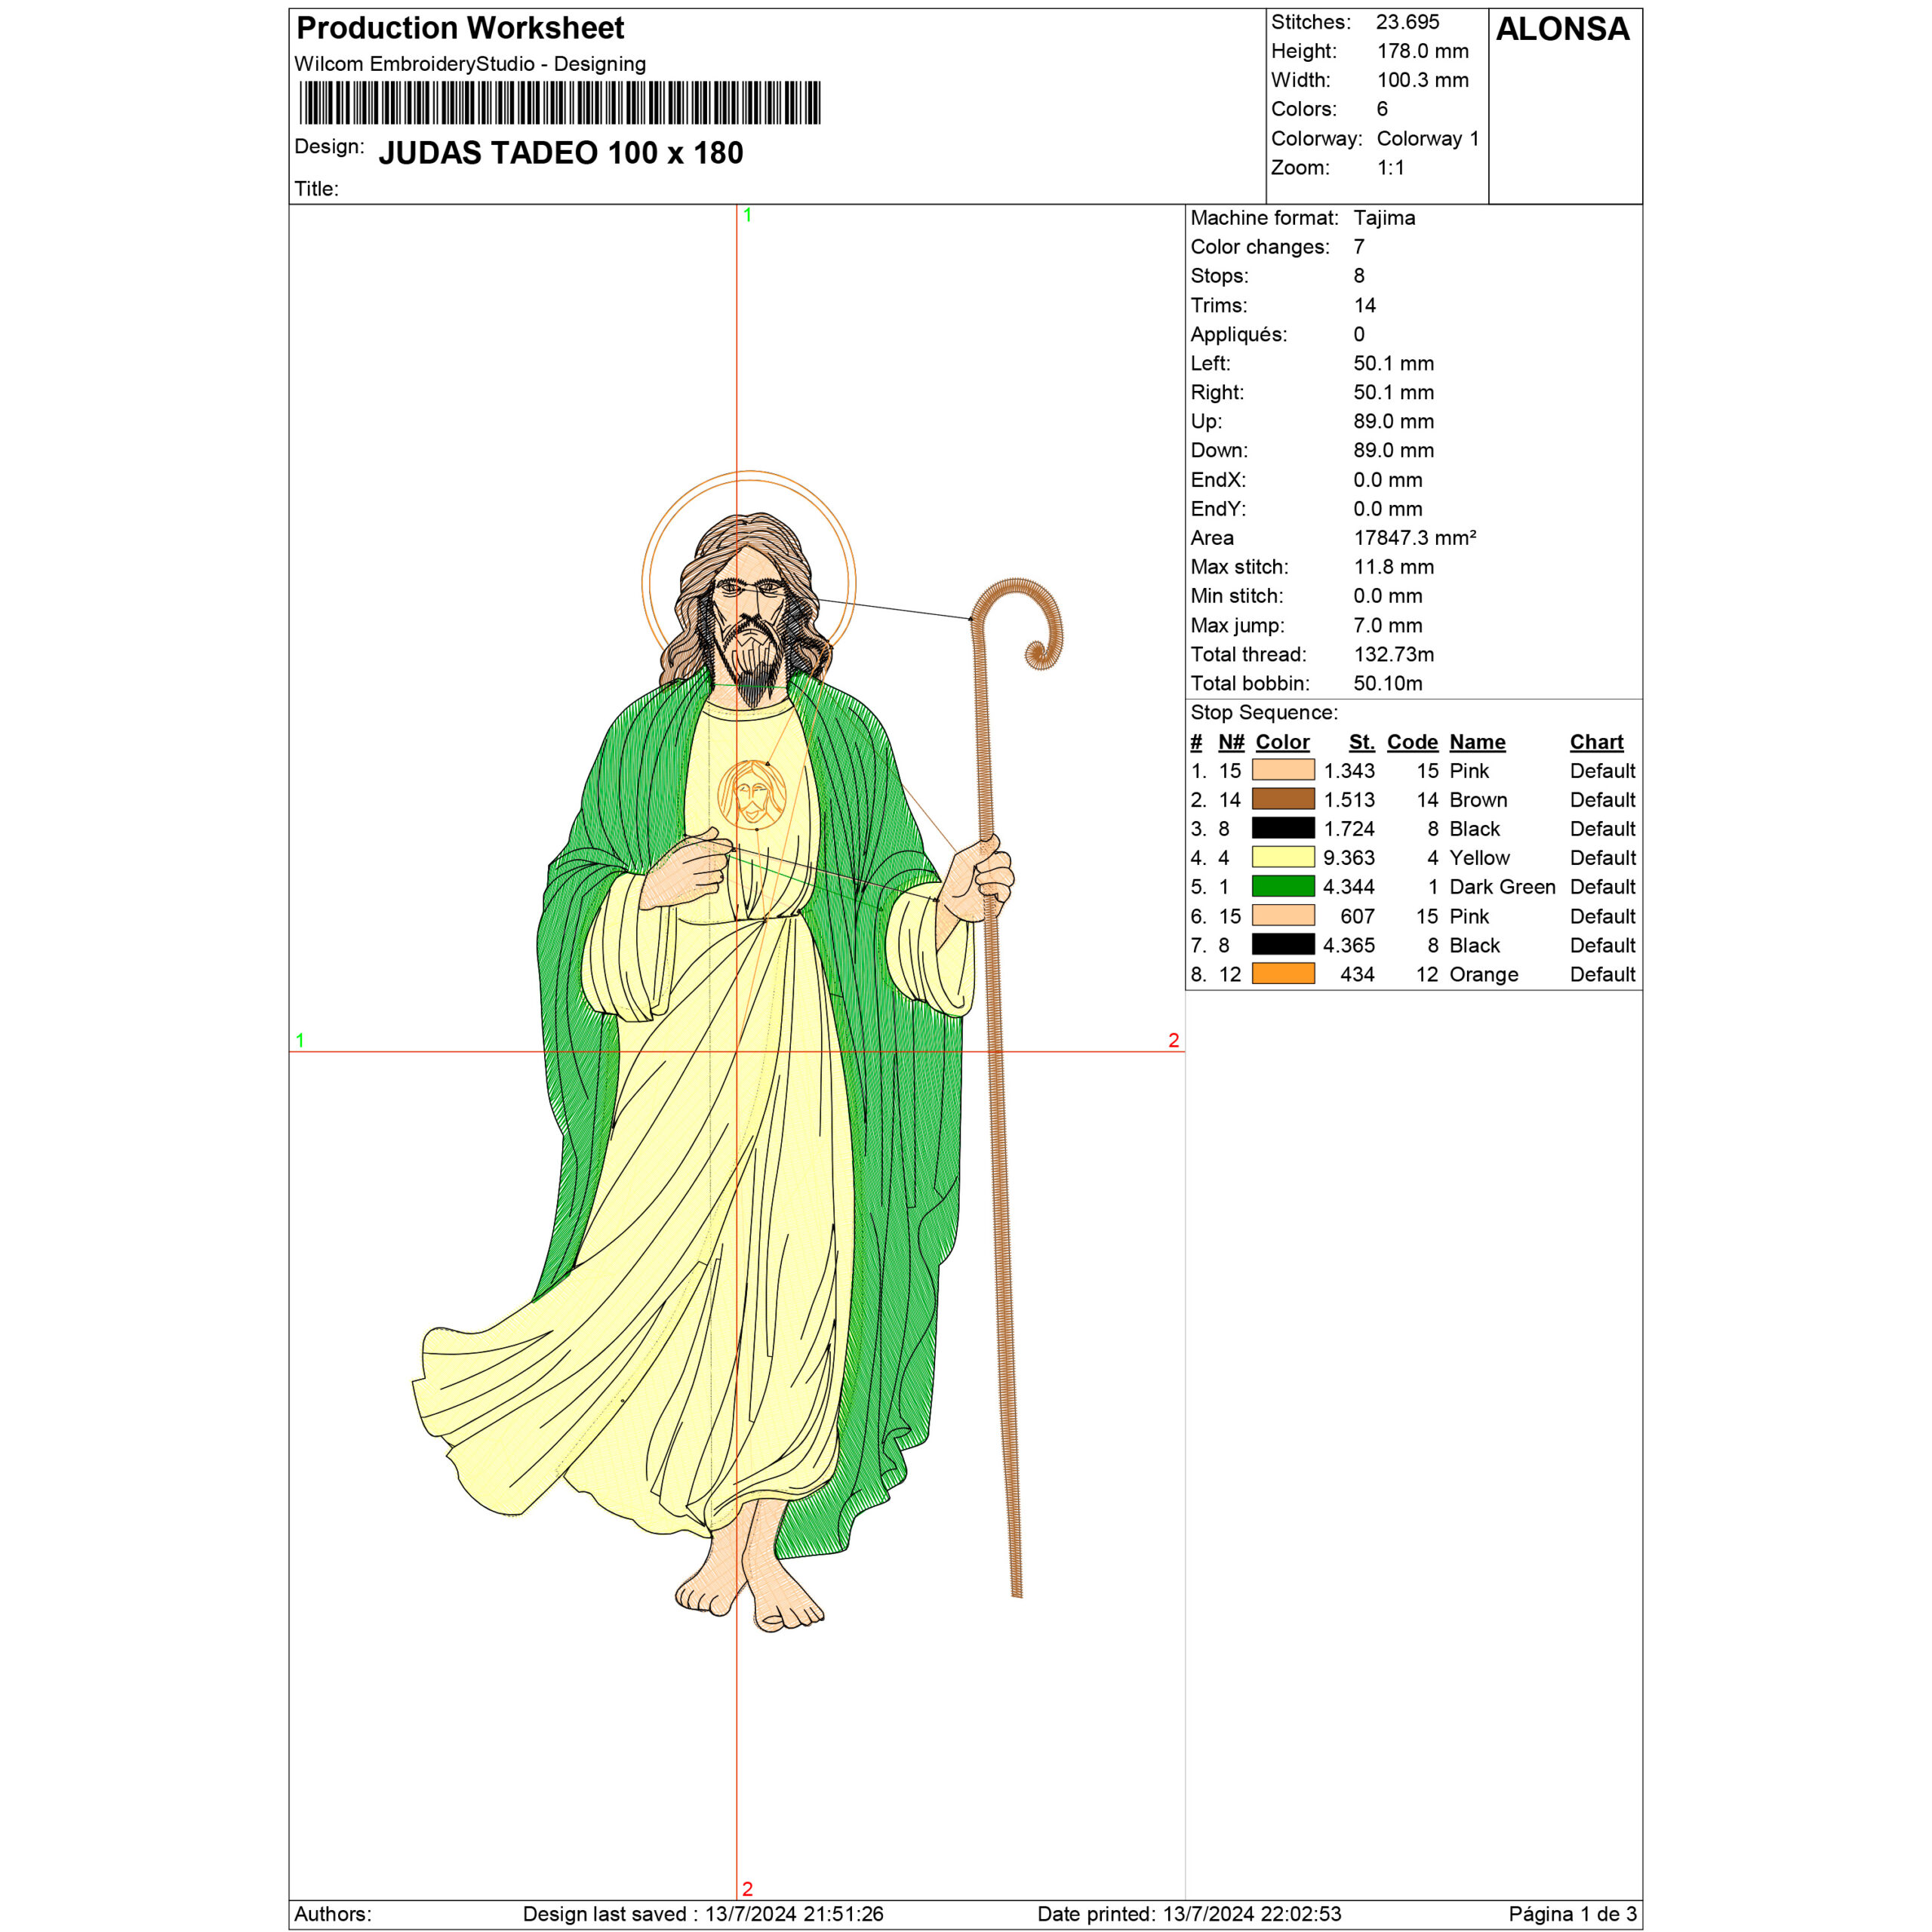Click the 'Production Worksheet' heading

point(460,28)
